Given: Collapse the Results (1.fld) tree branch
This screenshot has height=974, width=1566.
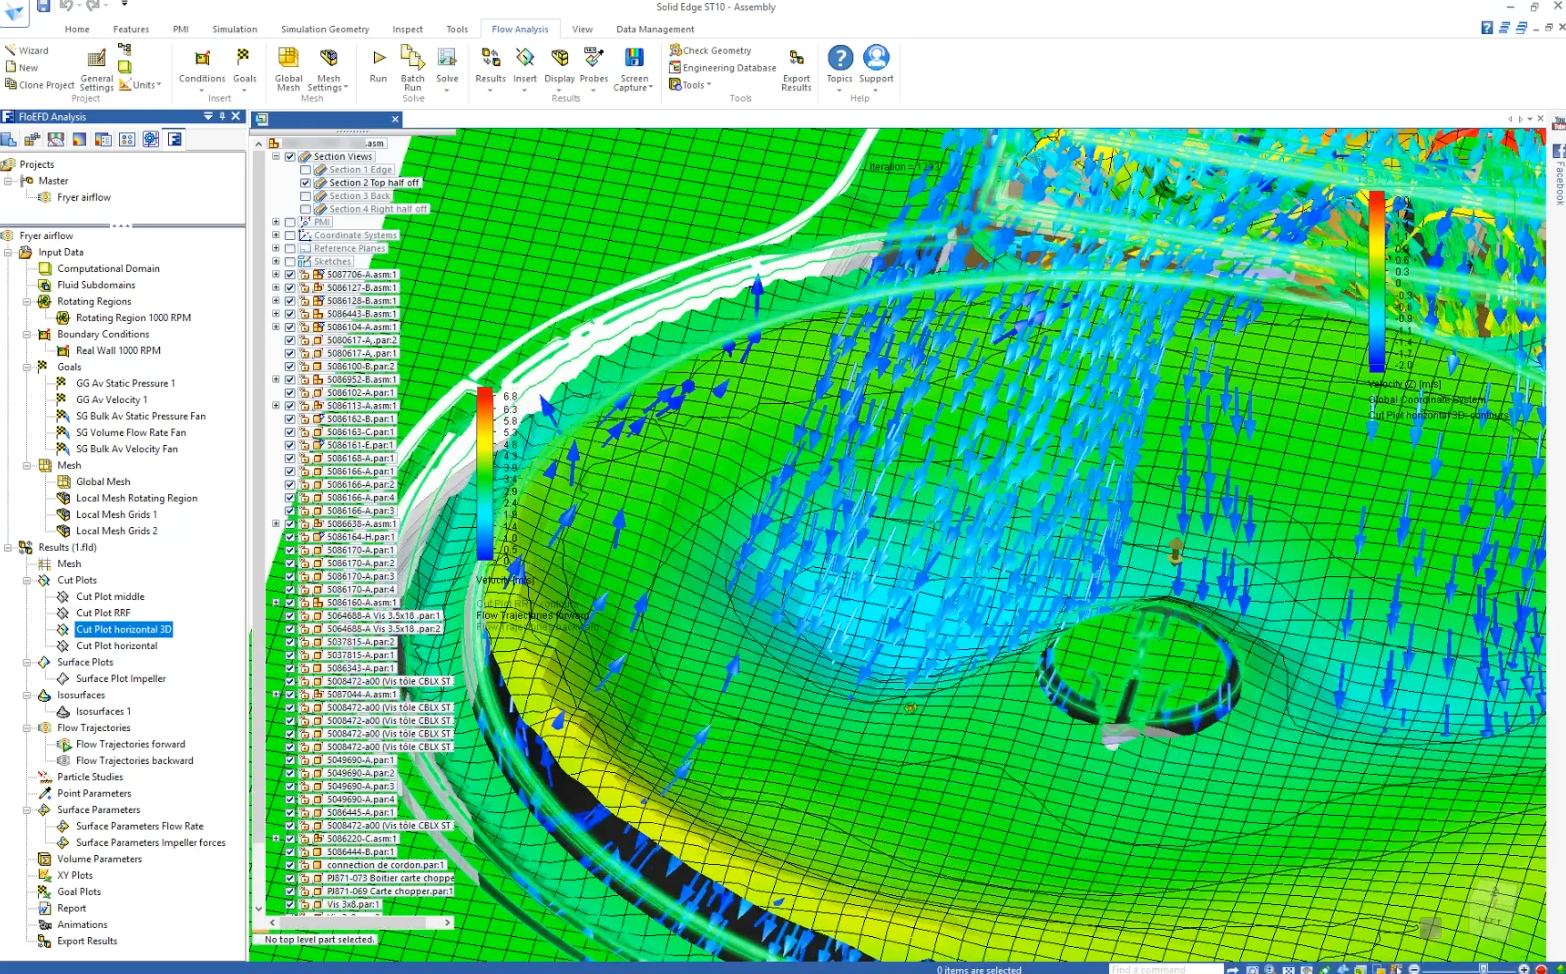Looking at the screenshot, I should (x=10, y=547).
